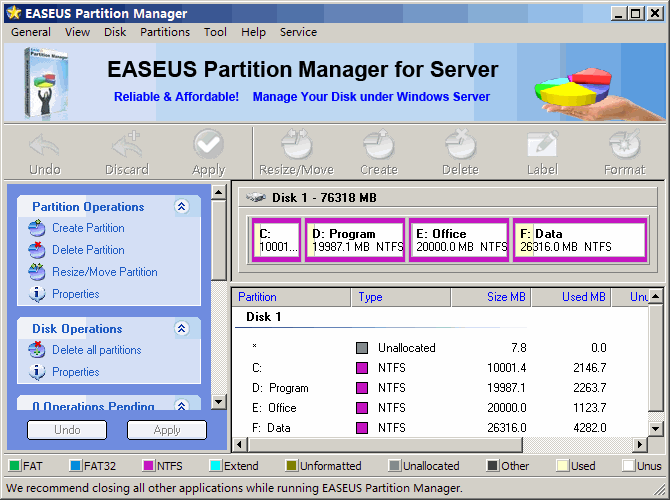Click the Size MB column header
The width and height of the screenshot is (670, 500).
point(491,297)
